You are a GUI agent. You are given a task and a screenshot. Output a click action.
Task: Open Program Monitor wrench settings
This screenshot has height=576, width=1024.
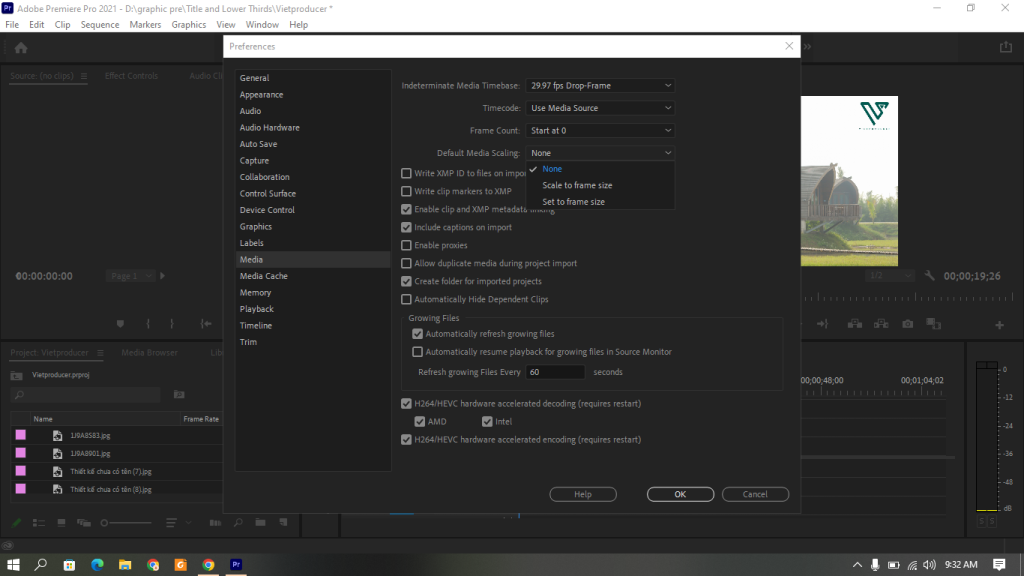(929, 276)
